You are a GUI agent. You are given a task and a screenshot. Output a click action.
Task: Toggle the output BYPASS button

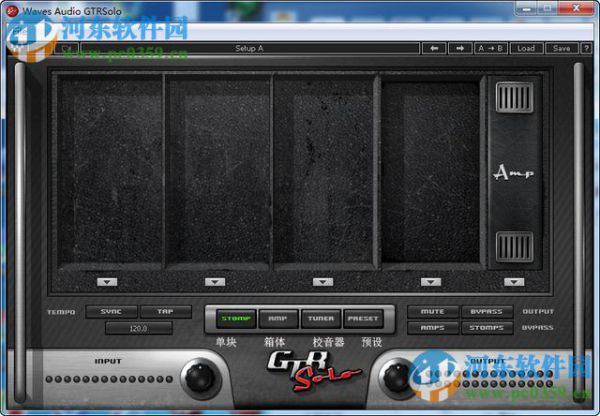coord(487,312)
